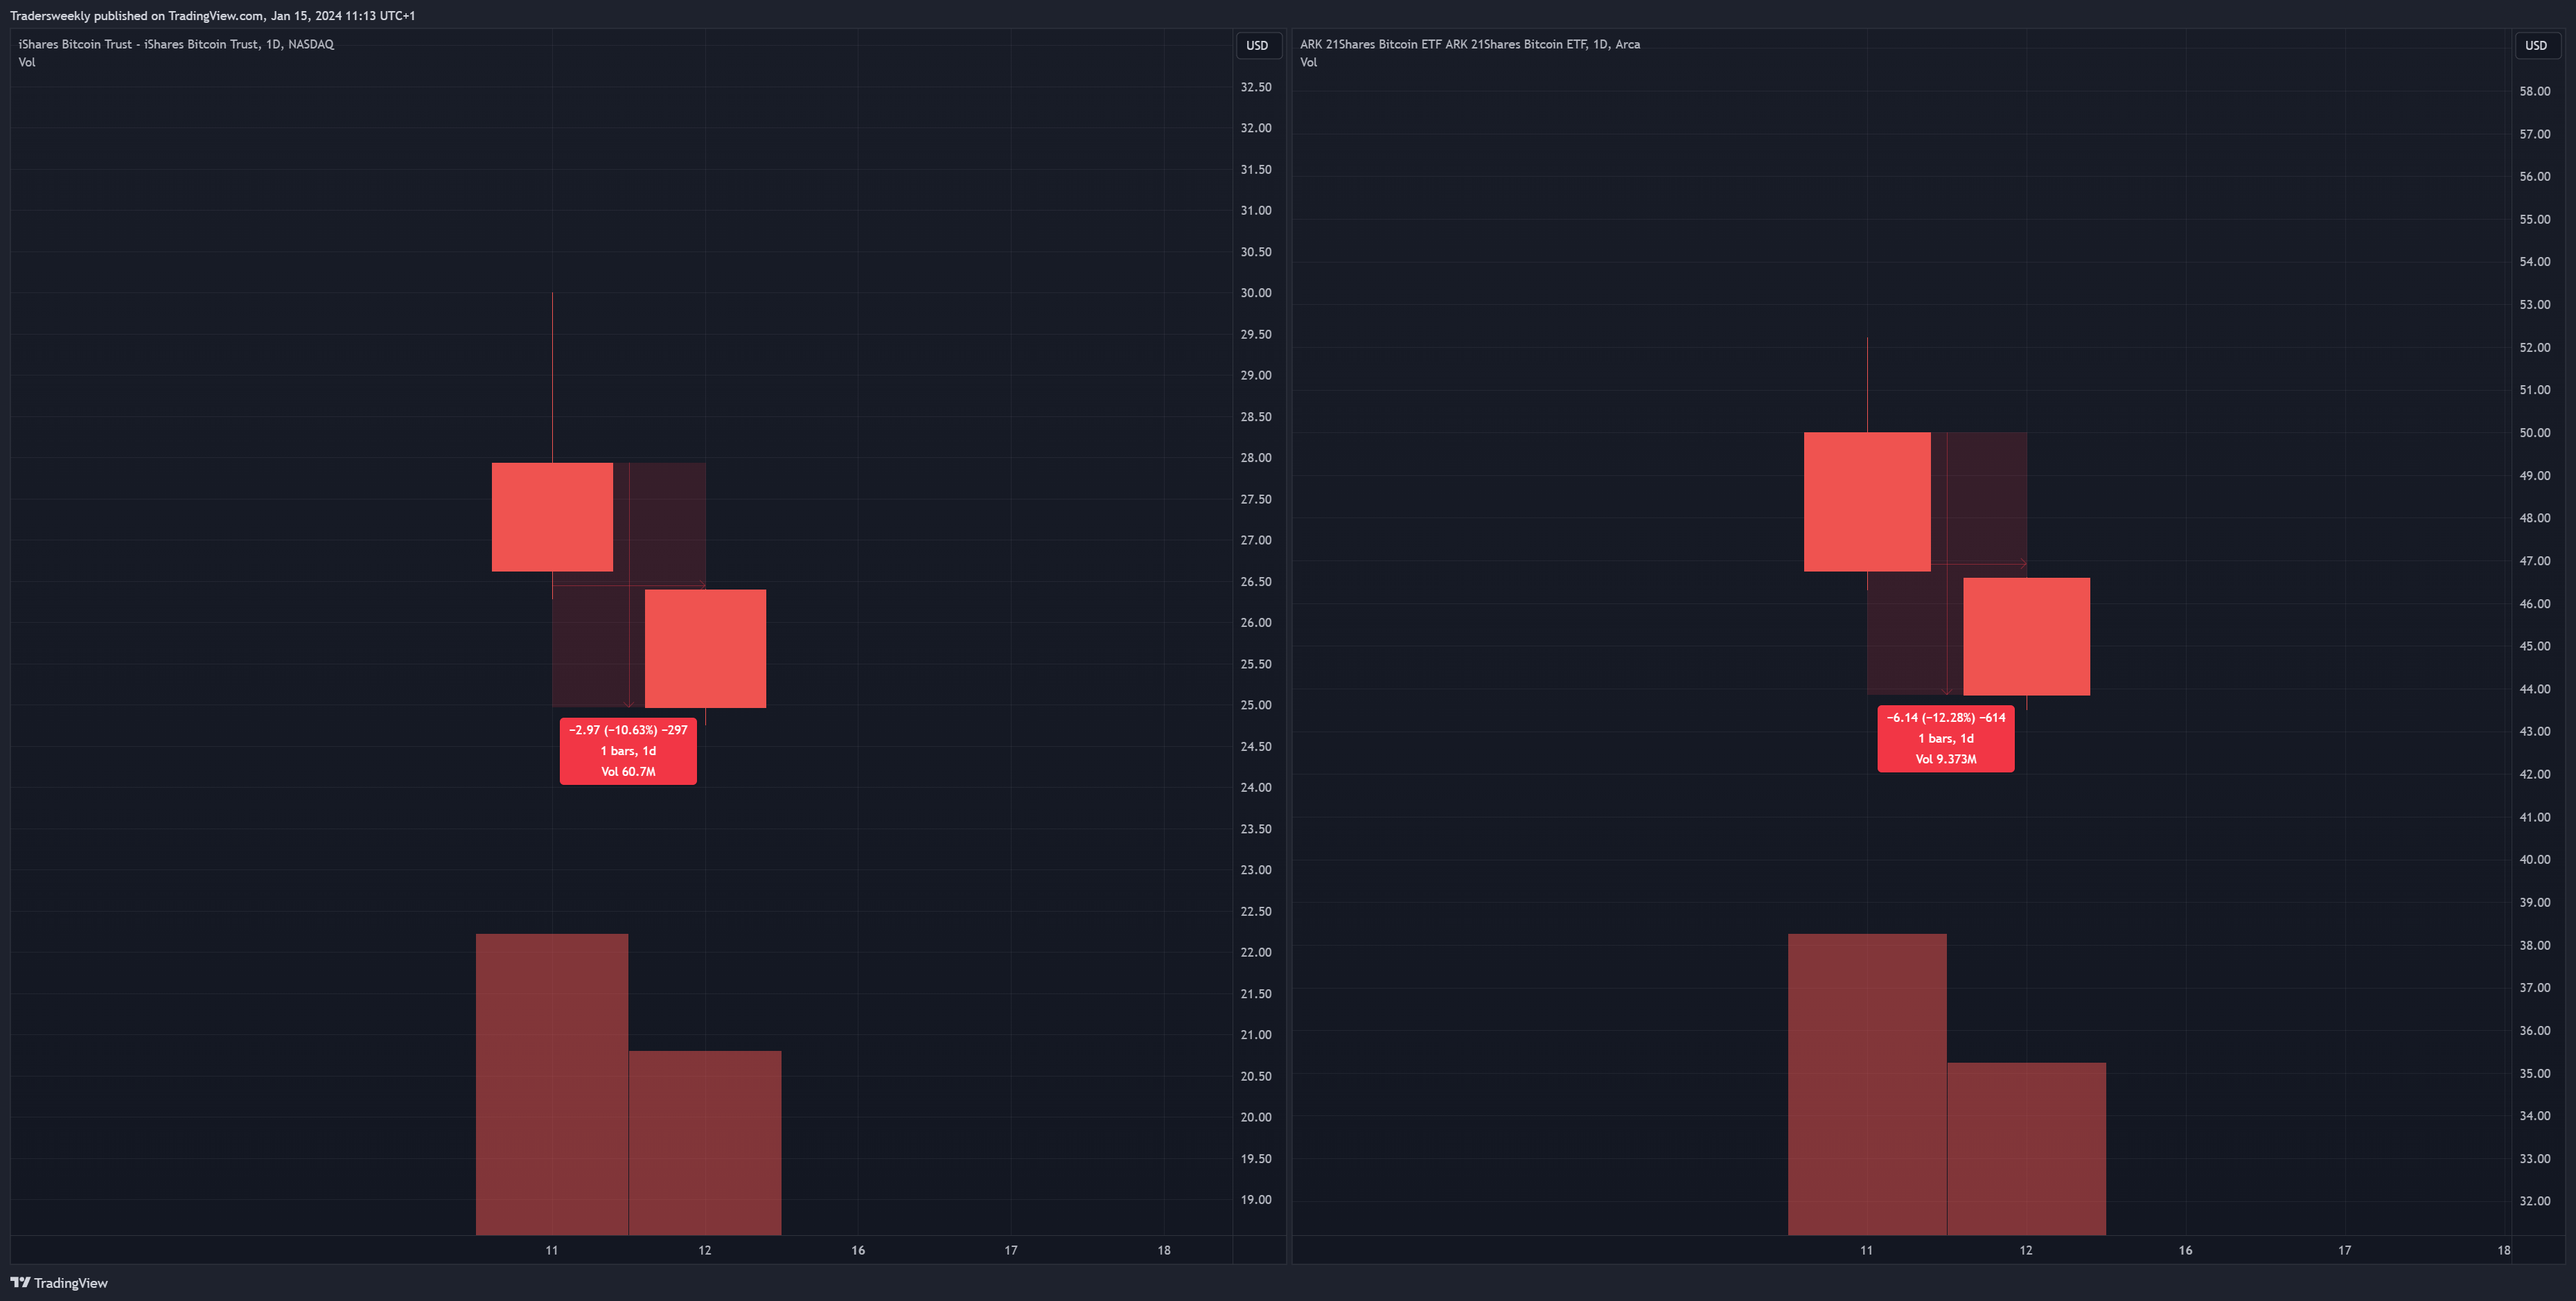Click the Vol 9.373M text in the ARK label

pos(1946,759)
